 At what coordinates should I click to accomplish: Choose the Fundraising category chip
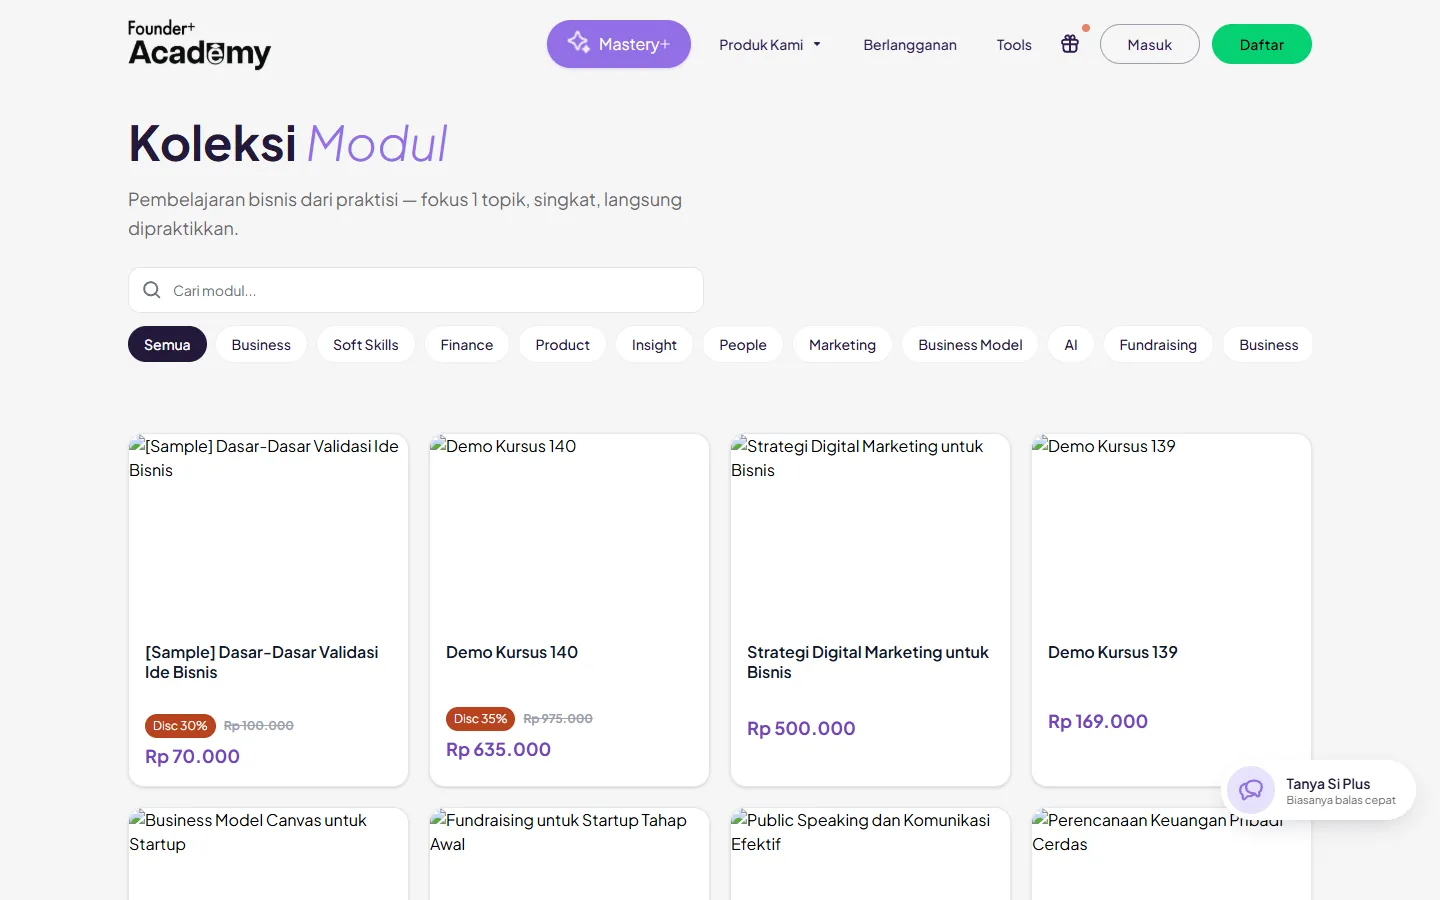1158,345
